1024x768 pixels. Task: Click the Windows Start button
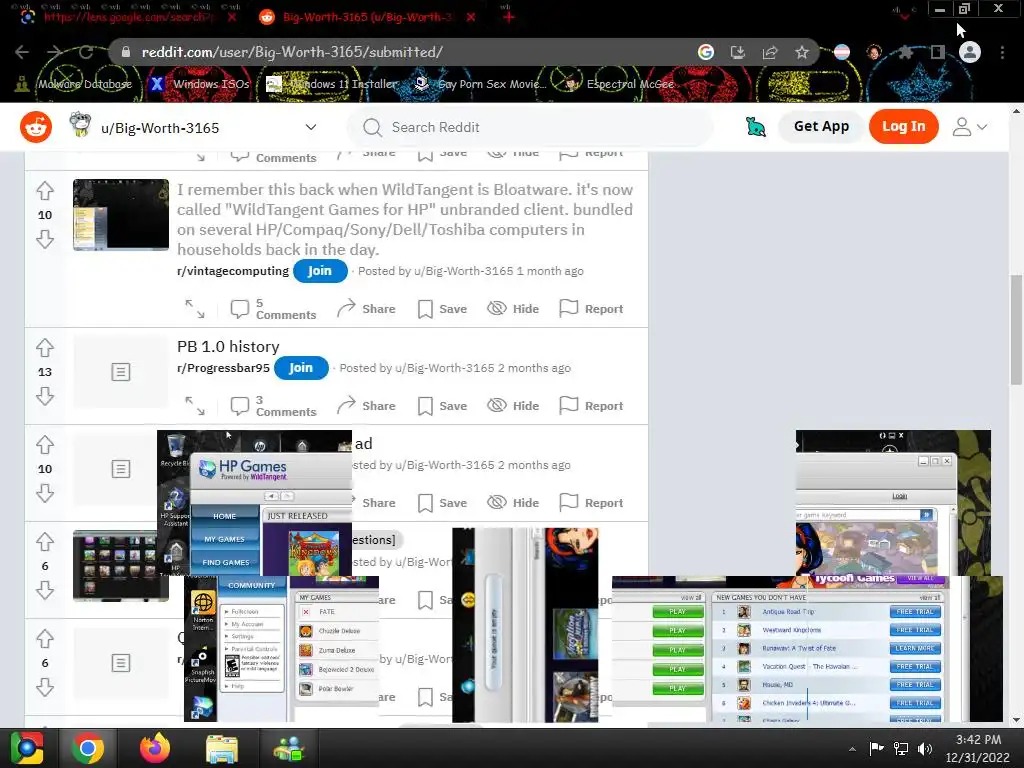(x=27, y=748)
